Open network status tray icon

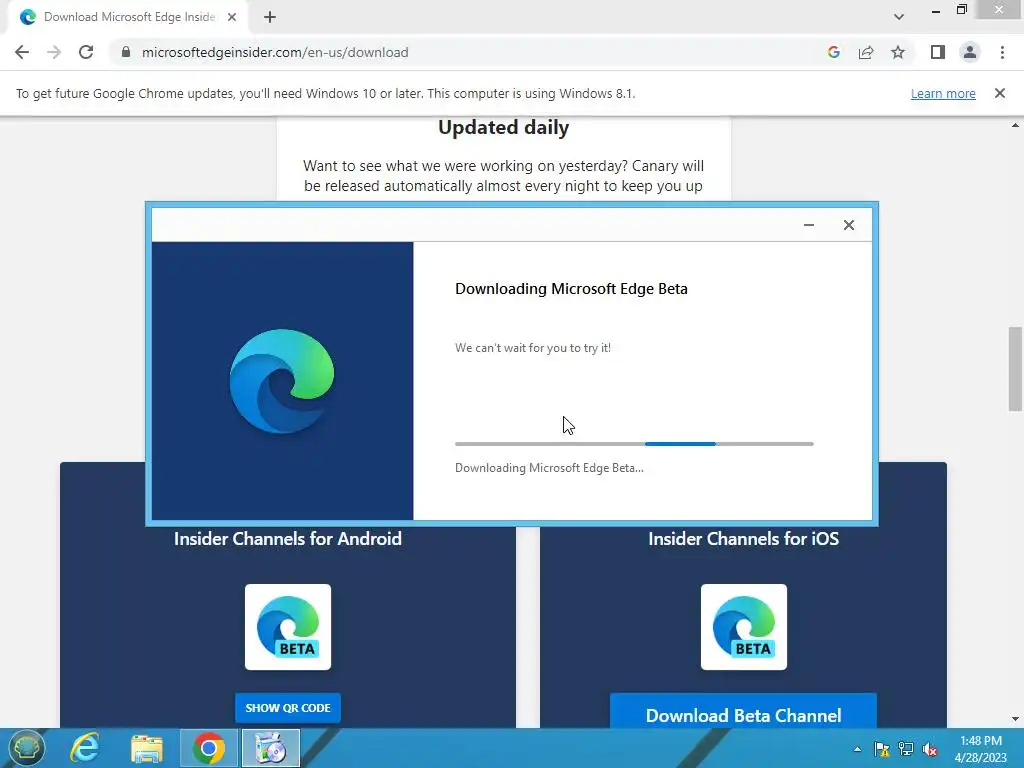click(x=906, y=749)
